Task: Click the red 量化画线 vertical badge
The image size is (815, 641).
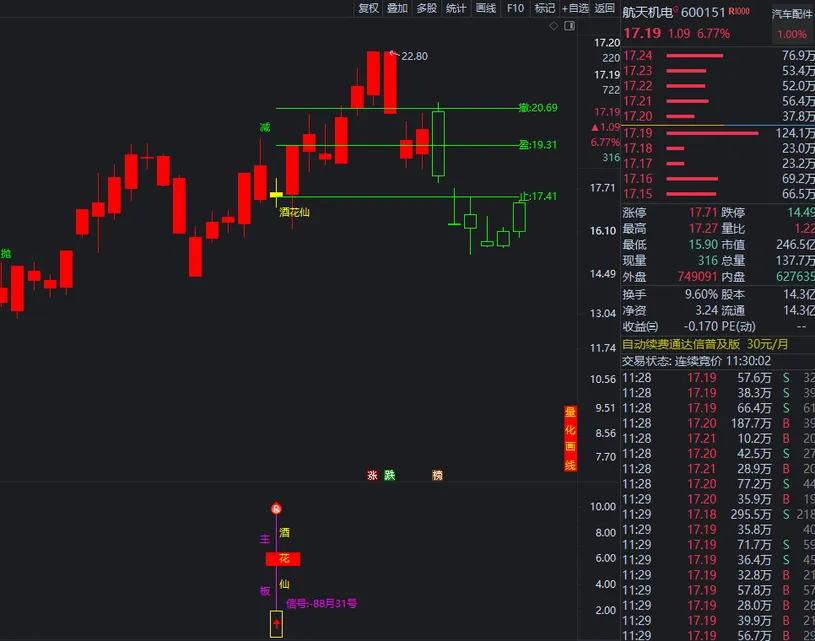Action: 570,438
